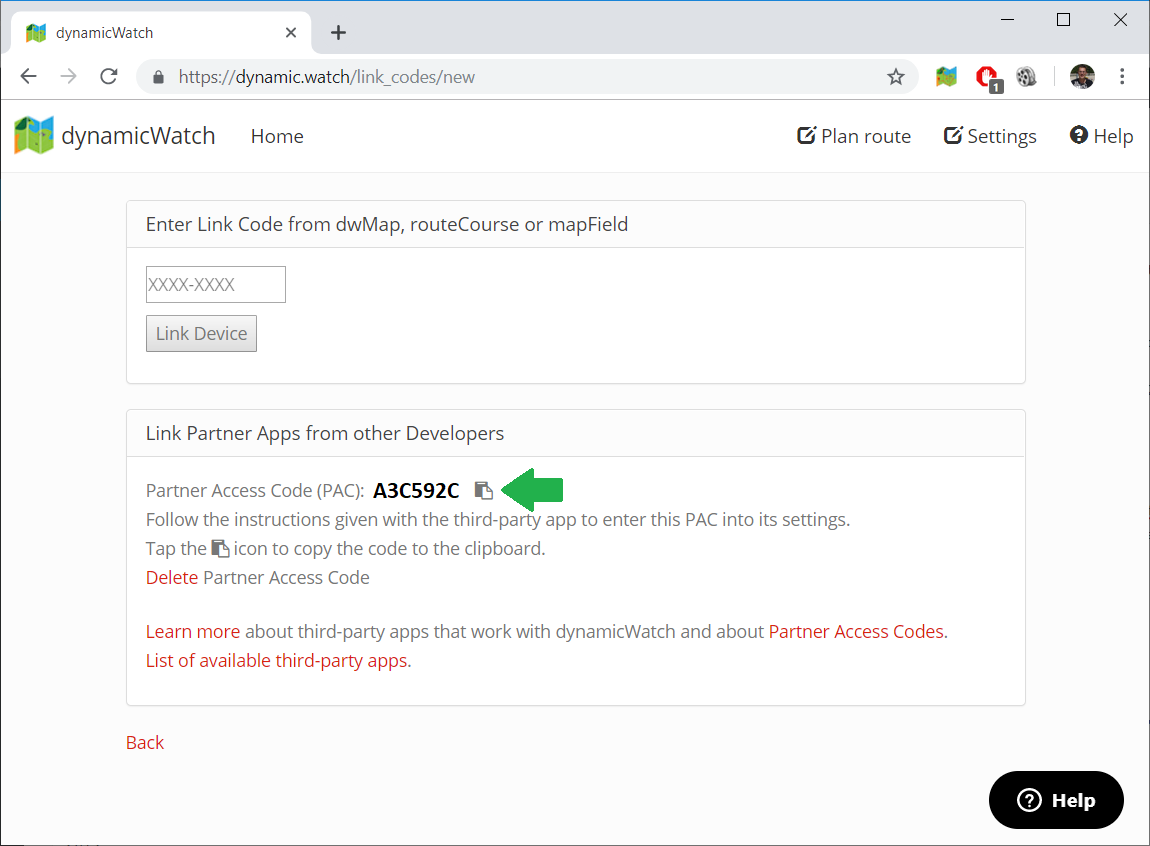Close the dynamicWatch tab

click(x=291, y=33)
